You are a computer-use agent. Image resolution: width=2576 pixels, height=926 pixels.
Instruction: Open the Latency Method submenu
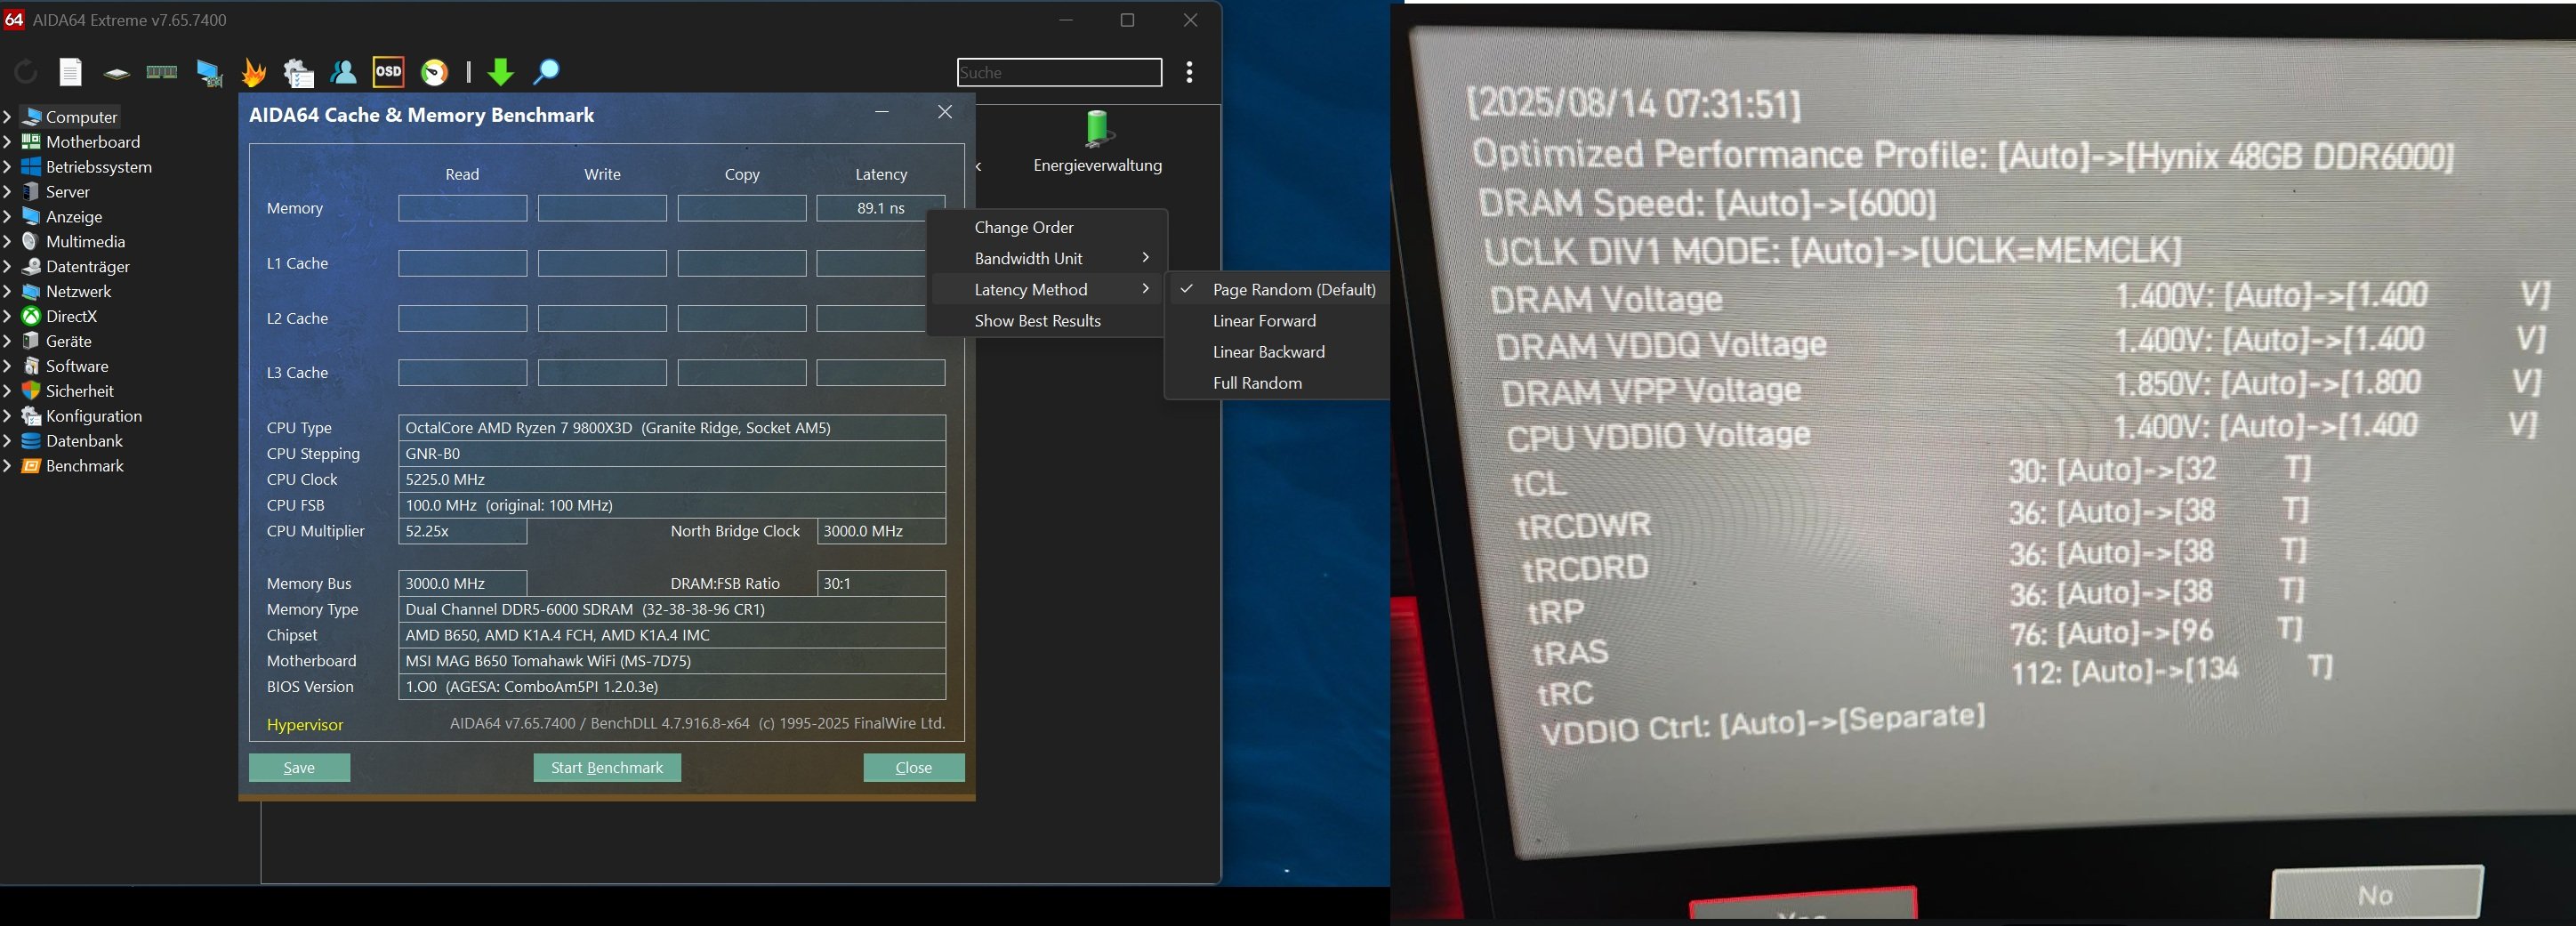tap(1047, 289)
